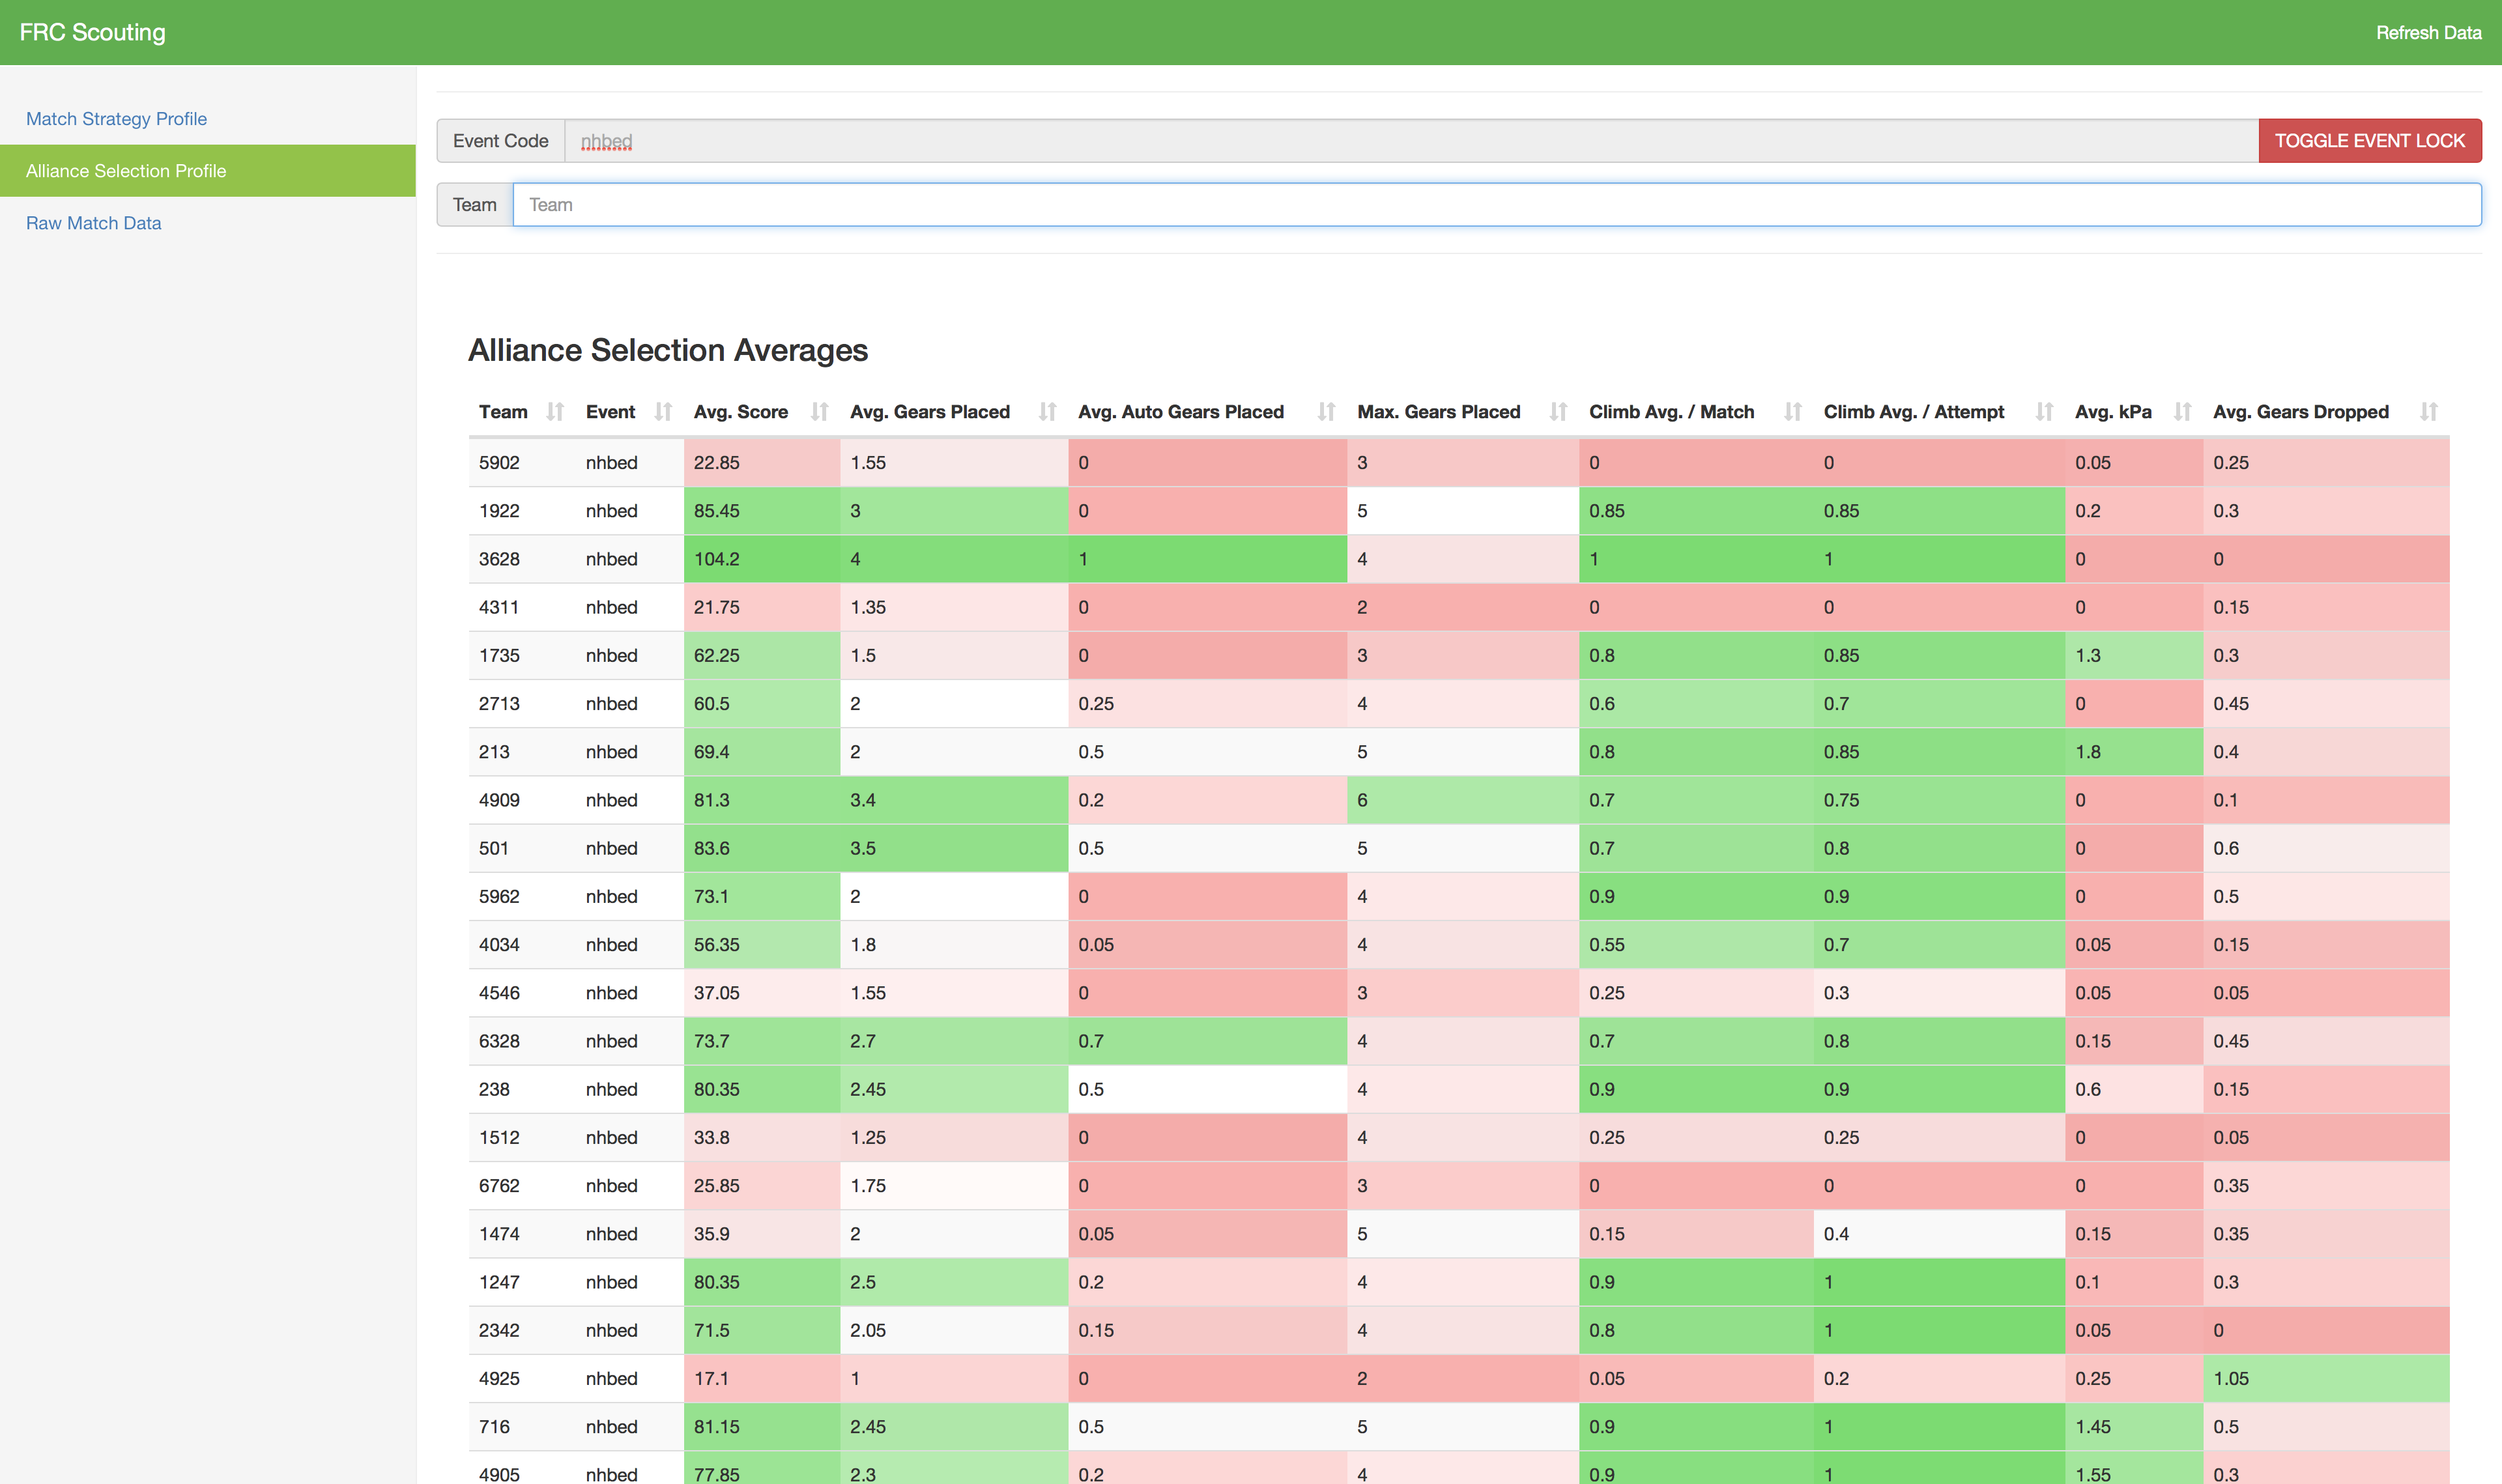The image size is (2502, 1484).
Task: Sort by Avg. Score arrows icon
Action: click(819, 411)
